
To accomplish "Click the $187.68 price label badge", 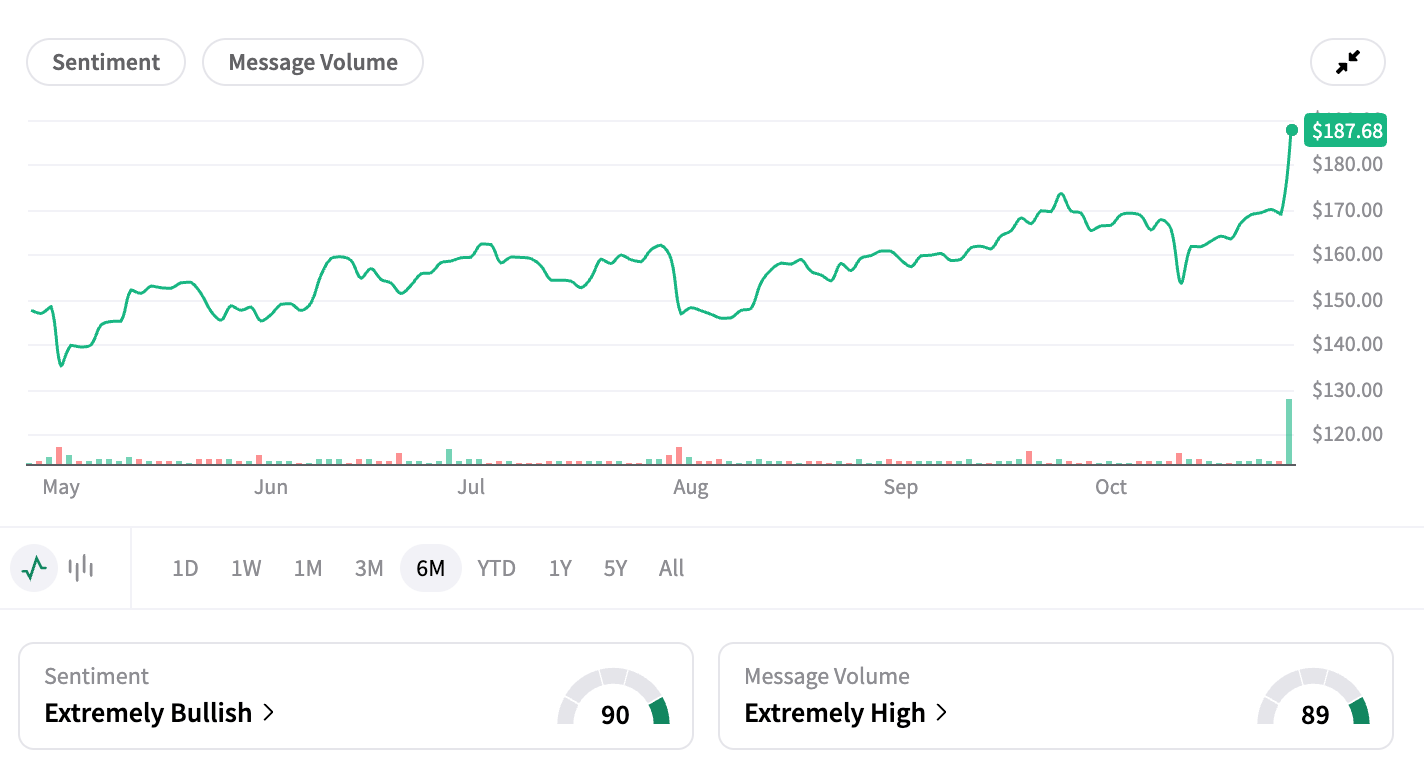I will [x=1346, y=130].
